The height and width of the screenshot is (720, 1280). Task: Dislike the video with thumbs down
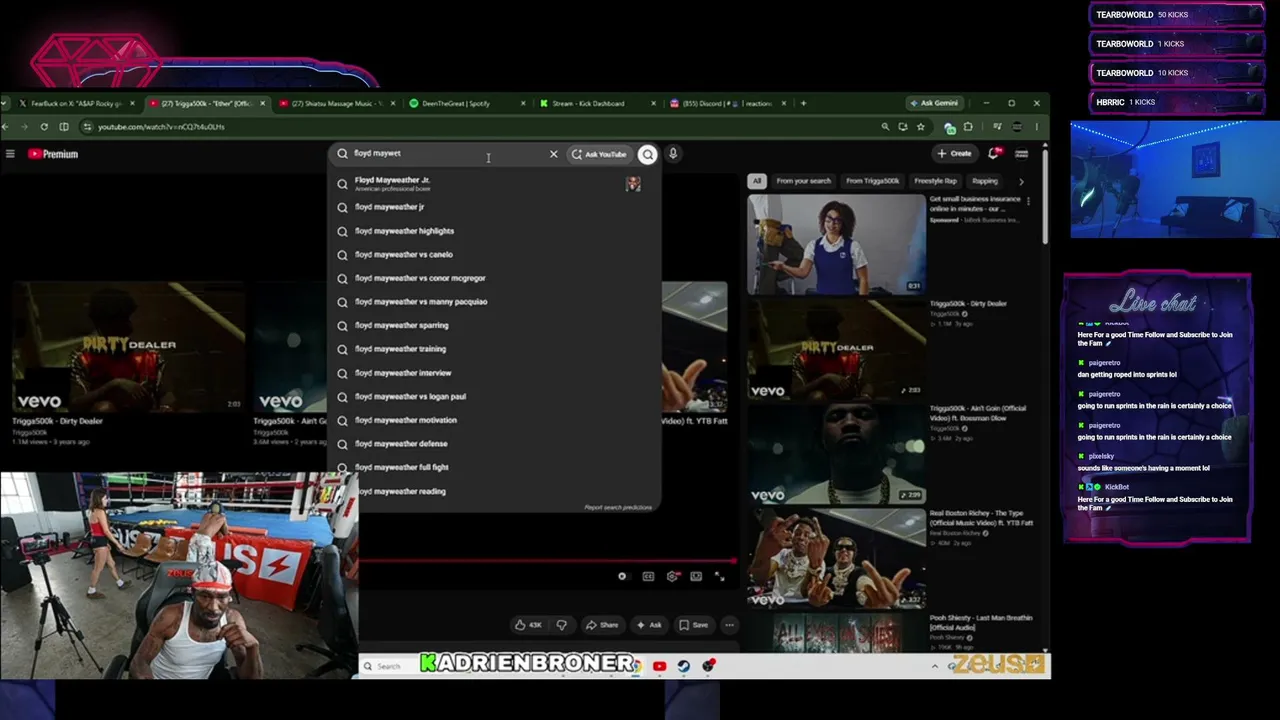coord(561,625)
